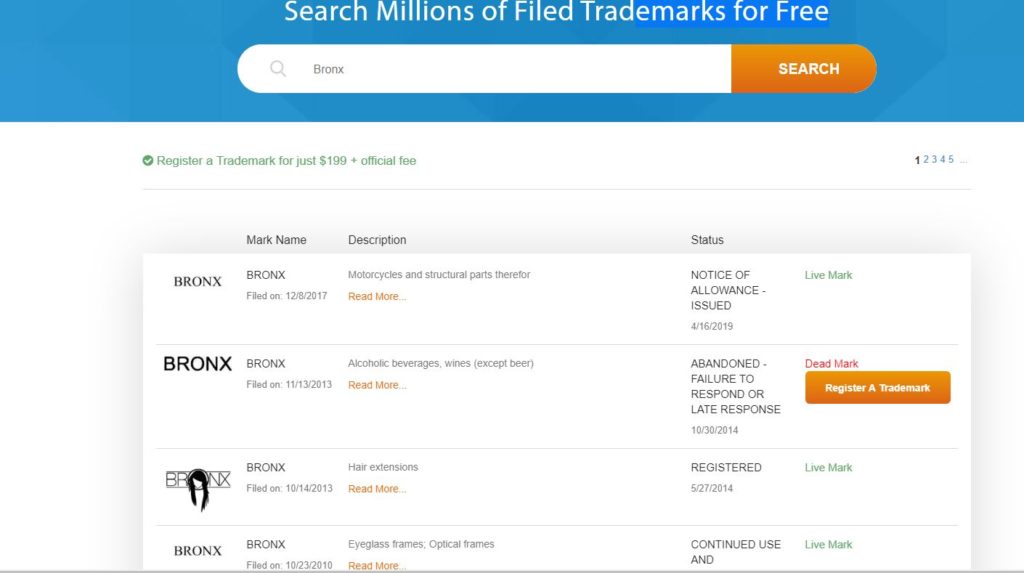Viewport: 1024px width, 573px height.
Task: Click the 4/16/2019 status date
Action: pos(712,326)
